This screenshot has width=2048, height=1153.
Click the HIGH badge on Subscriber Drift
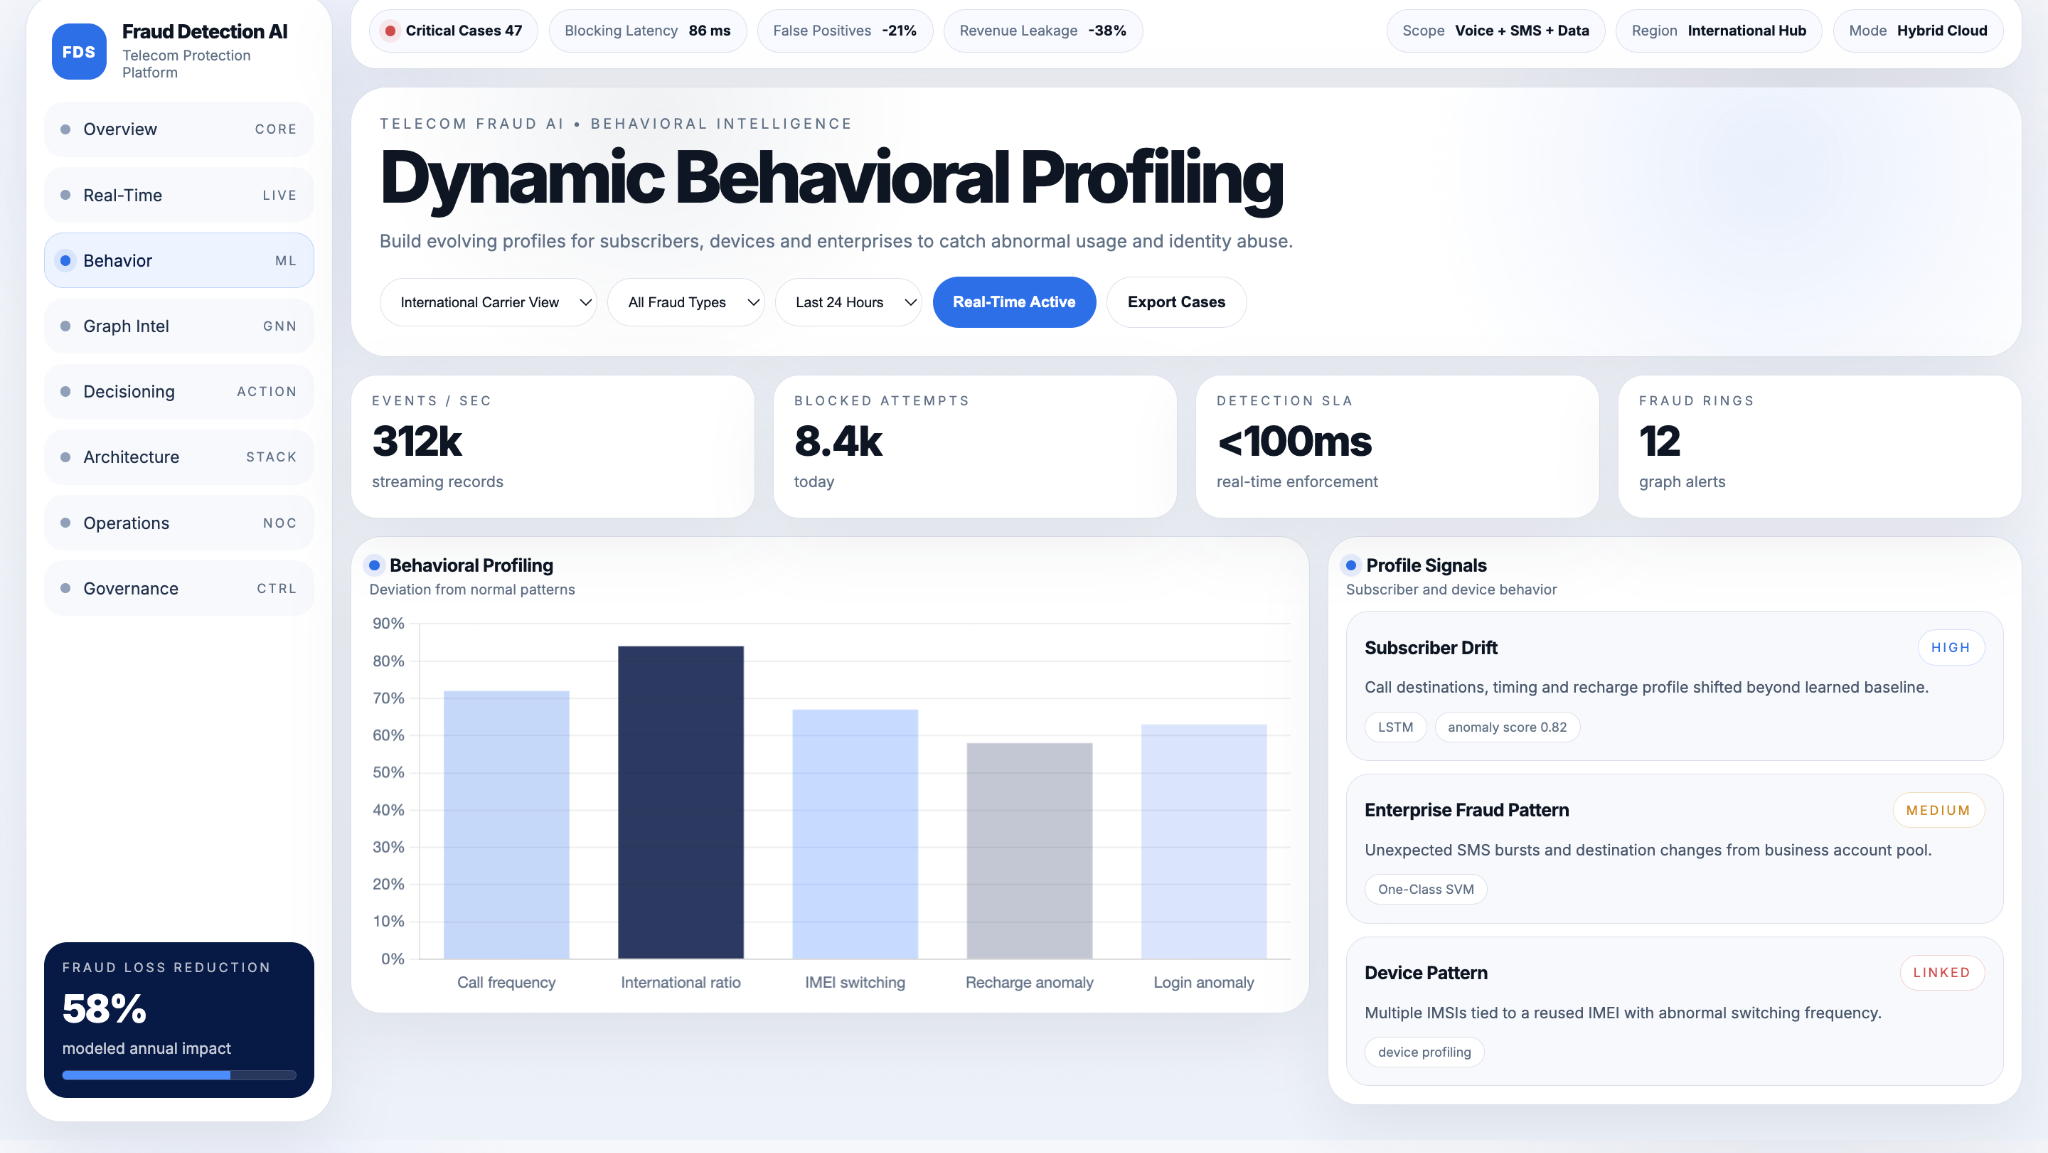click(x=1950, y=648)
